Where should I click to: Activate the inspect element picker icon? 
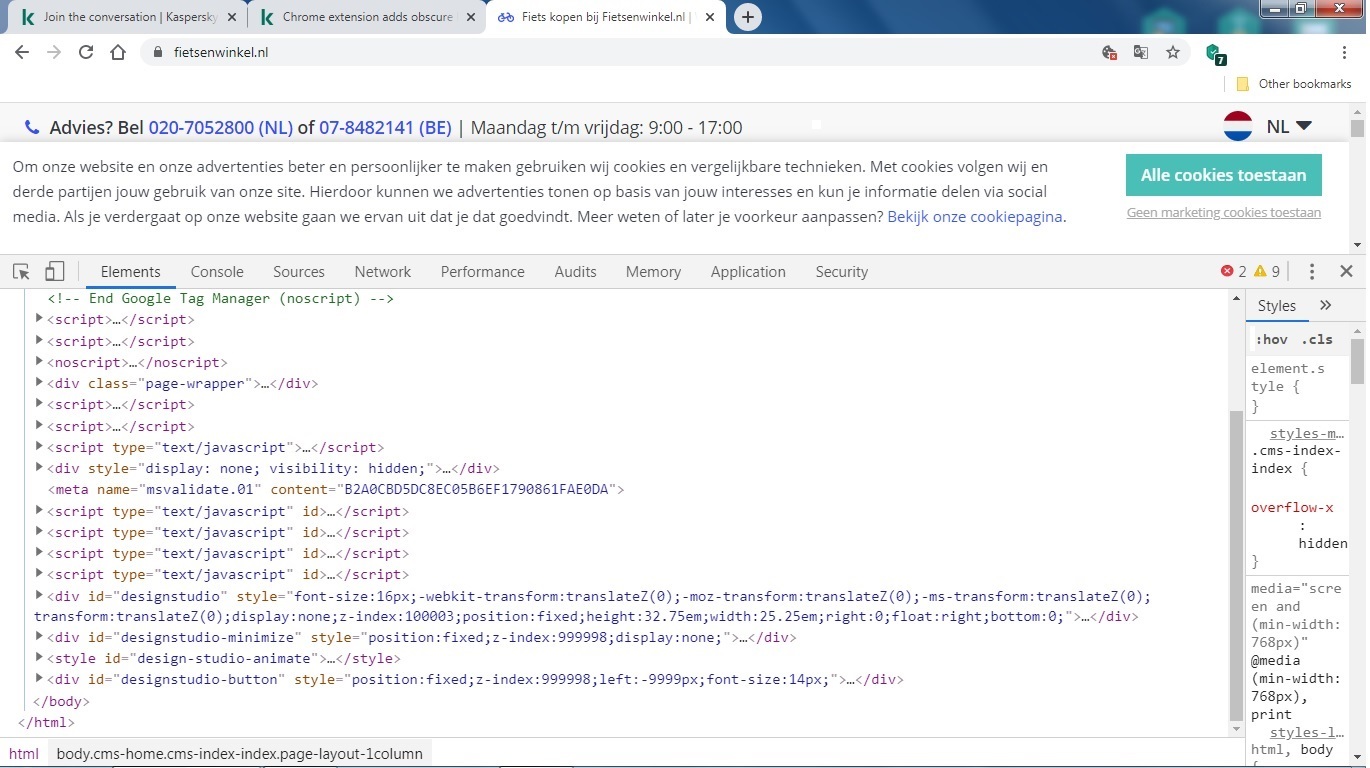(21, 271)
